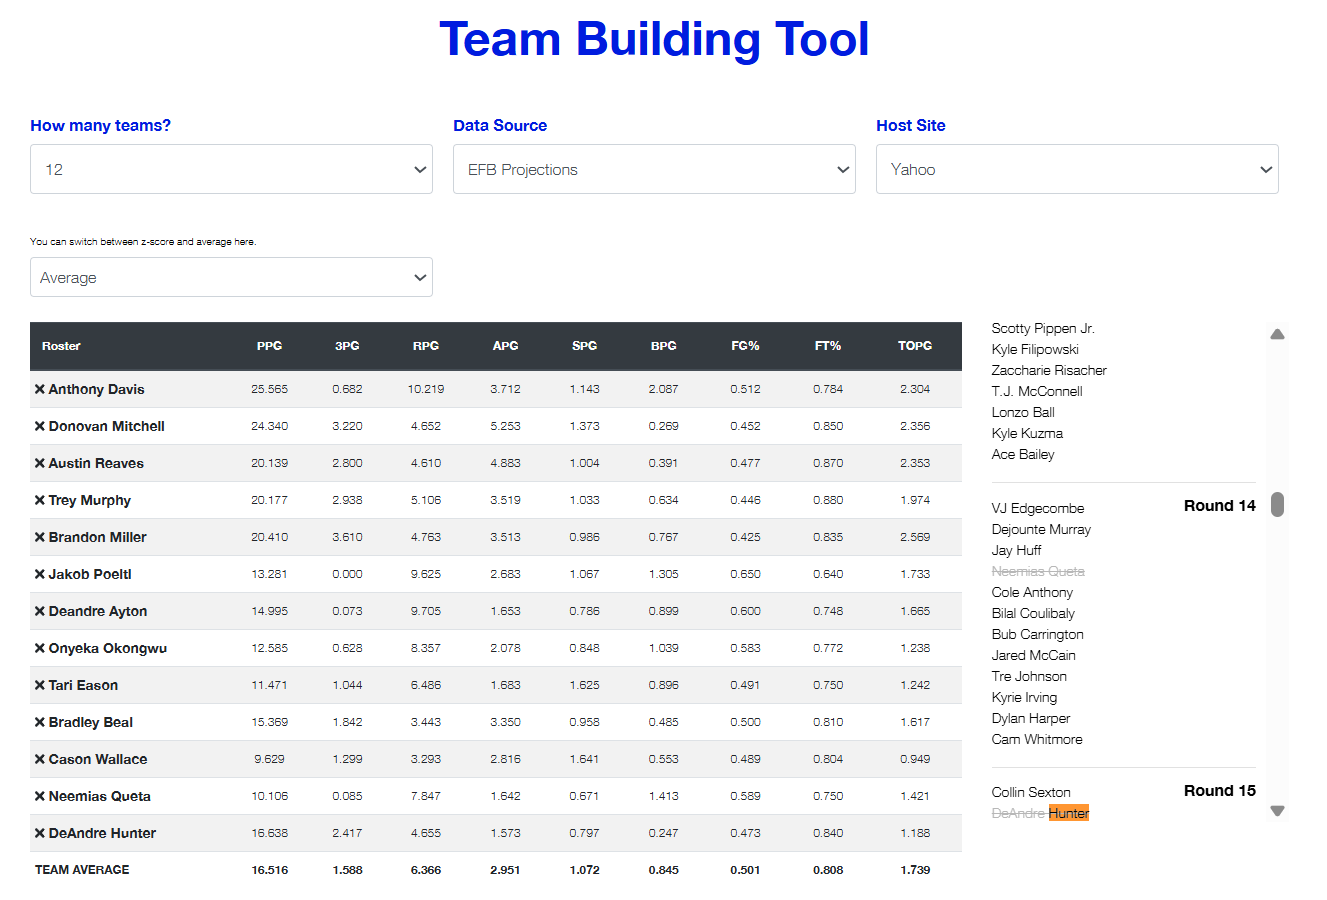Add VJ Edgecombe from the player list
Image resolution: width=1327 pixels, height=900 pixels.
(x=1037, y=508)
